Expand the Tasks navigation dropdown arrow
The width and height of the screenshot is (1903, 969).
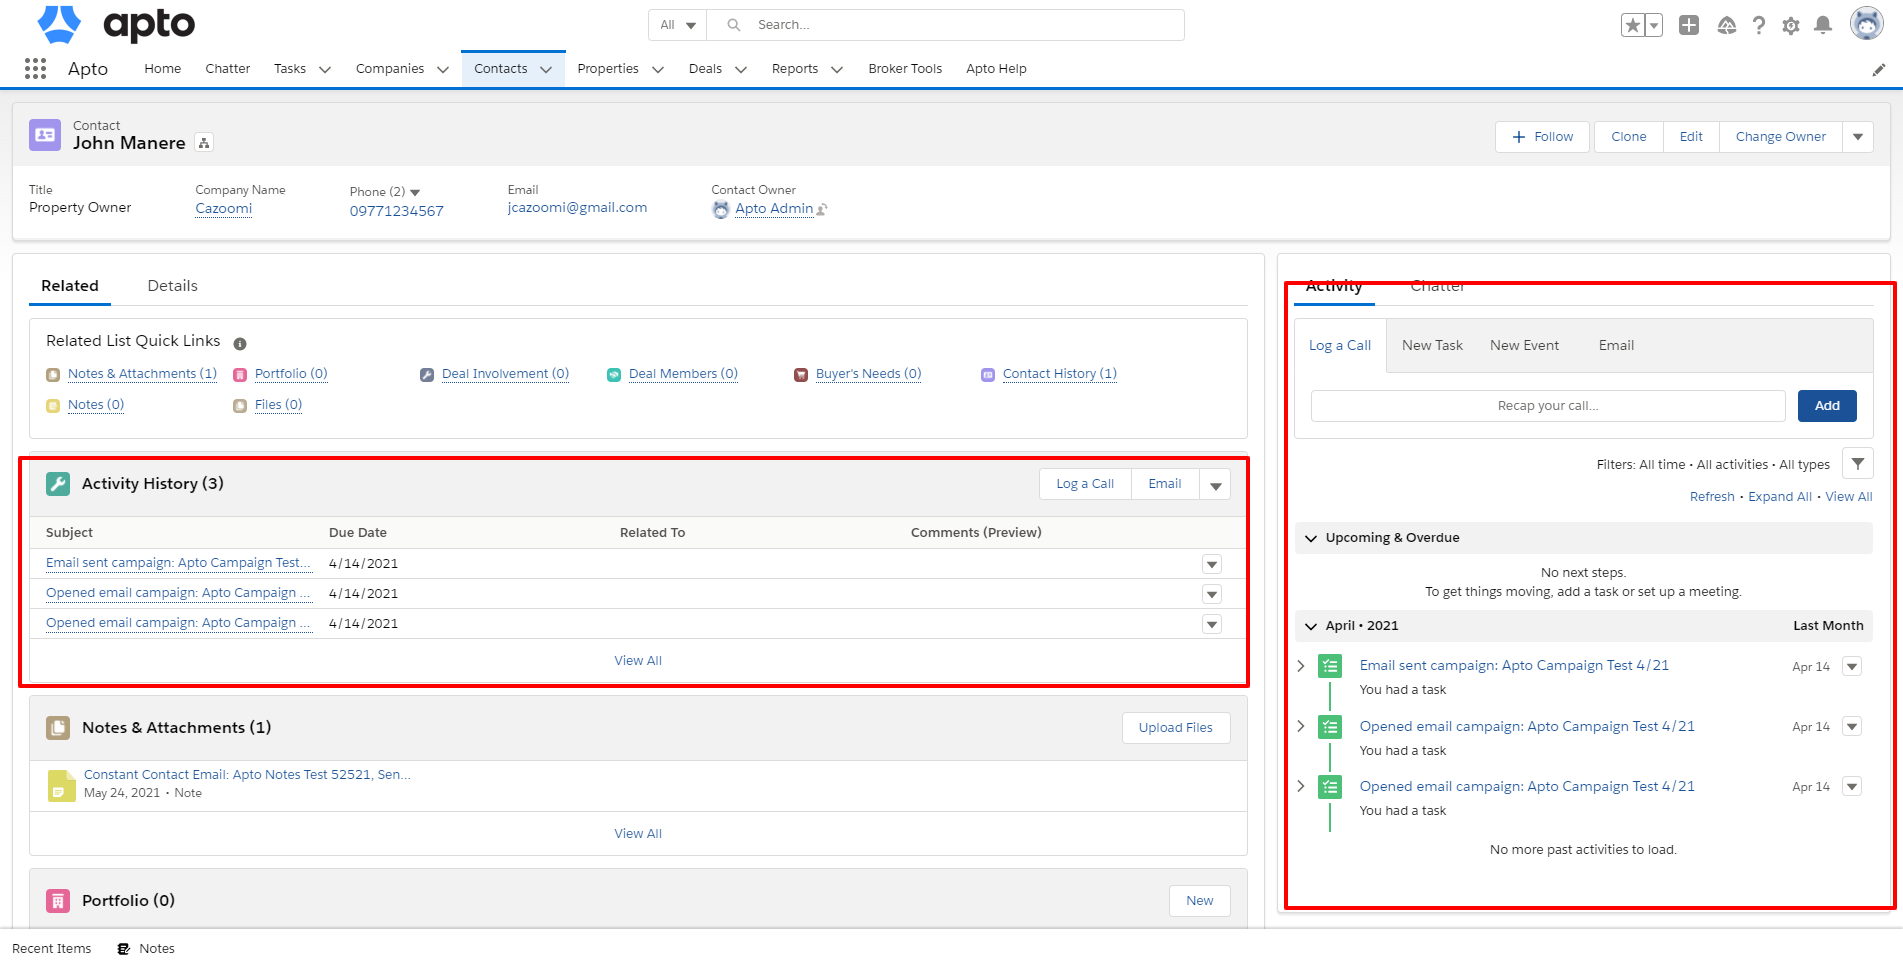pyautogui.click(x=325, y=69)
